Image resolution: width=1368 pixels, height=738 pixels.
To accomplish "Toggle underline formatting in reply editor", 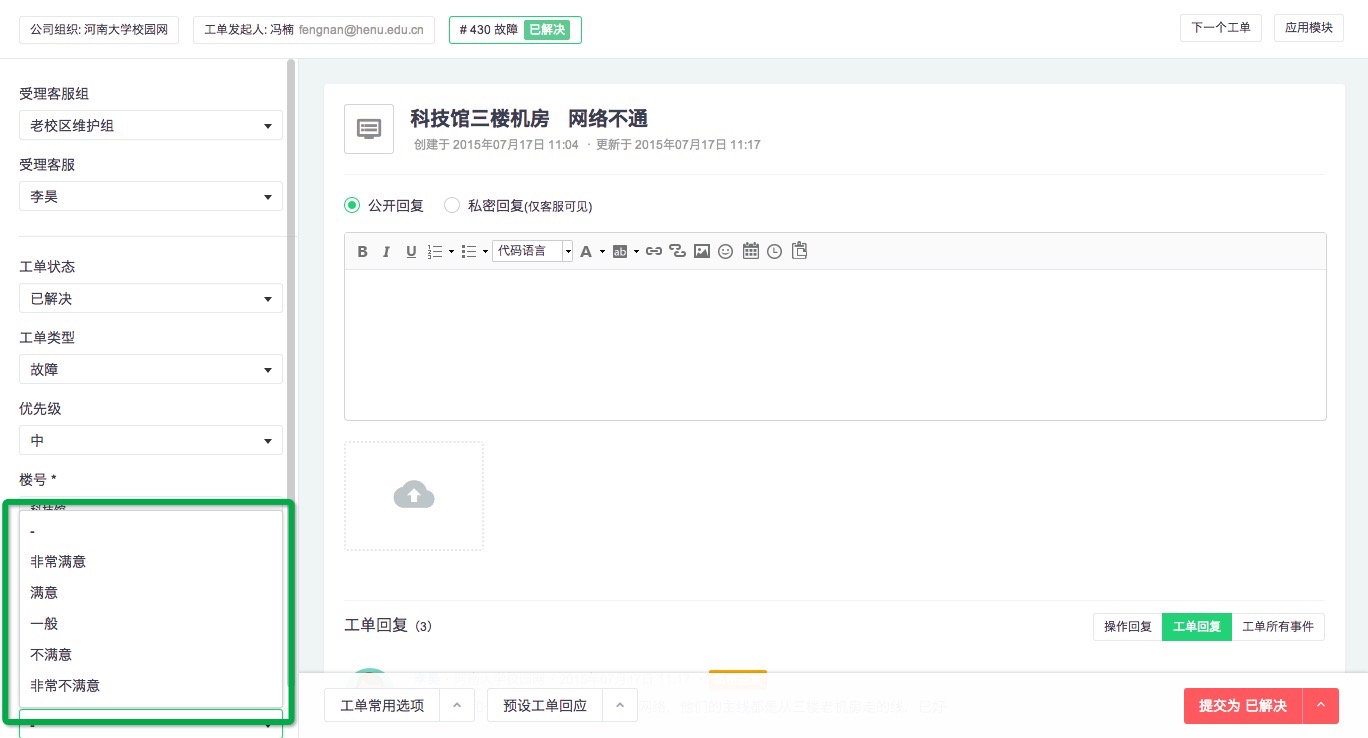I will point(411,251).
